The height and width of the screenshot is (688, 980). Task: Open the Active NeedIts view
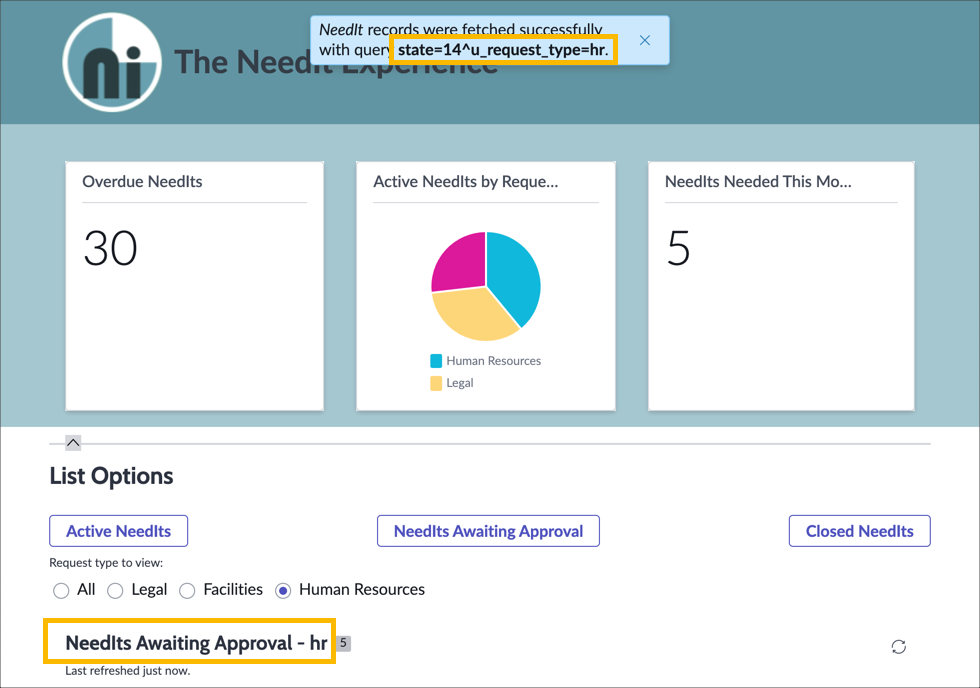pos(118,531)
